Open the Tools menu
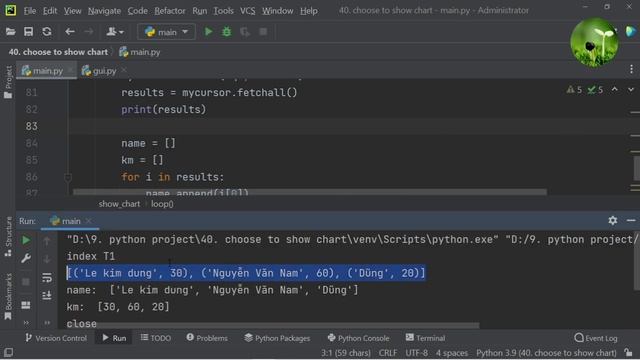The height and width of the screenshot is (360, 640). point(223,11)
